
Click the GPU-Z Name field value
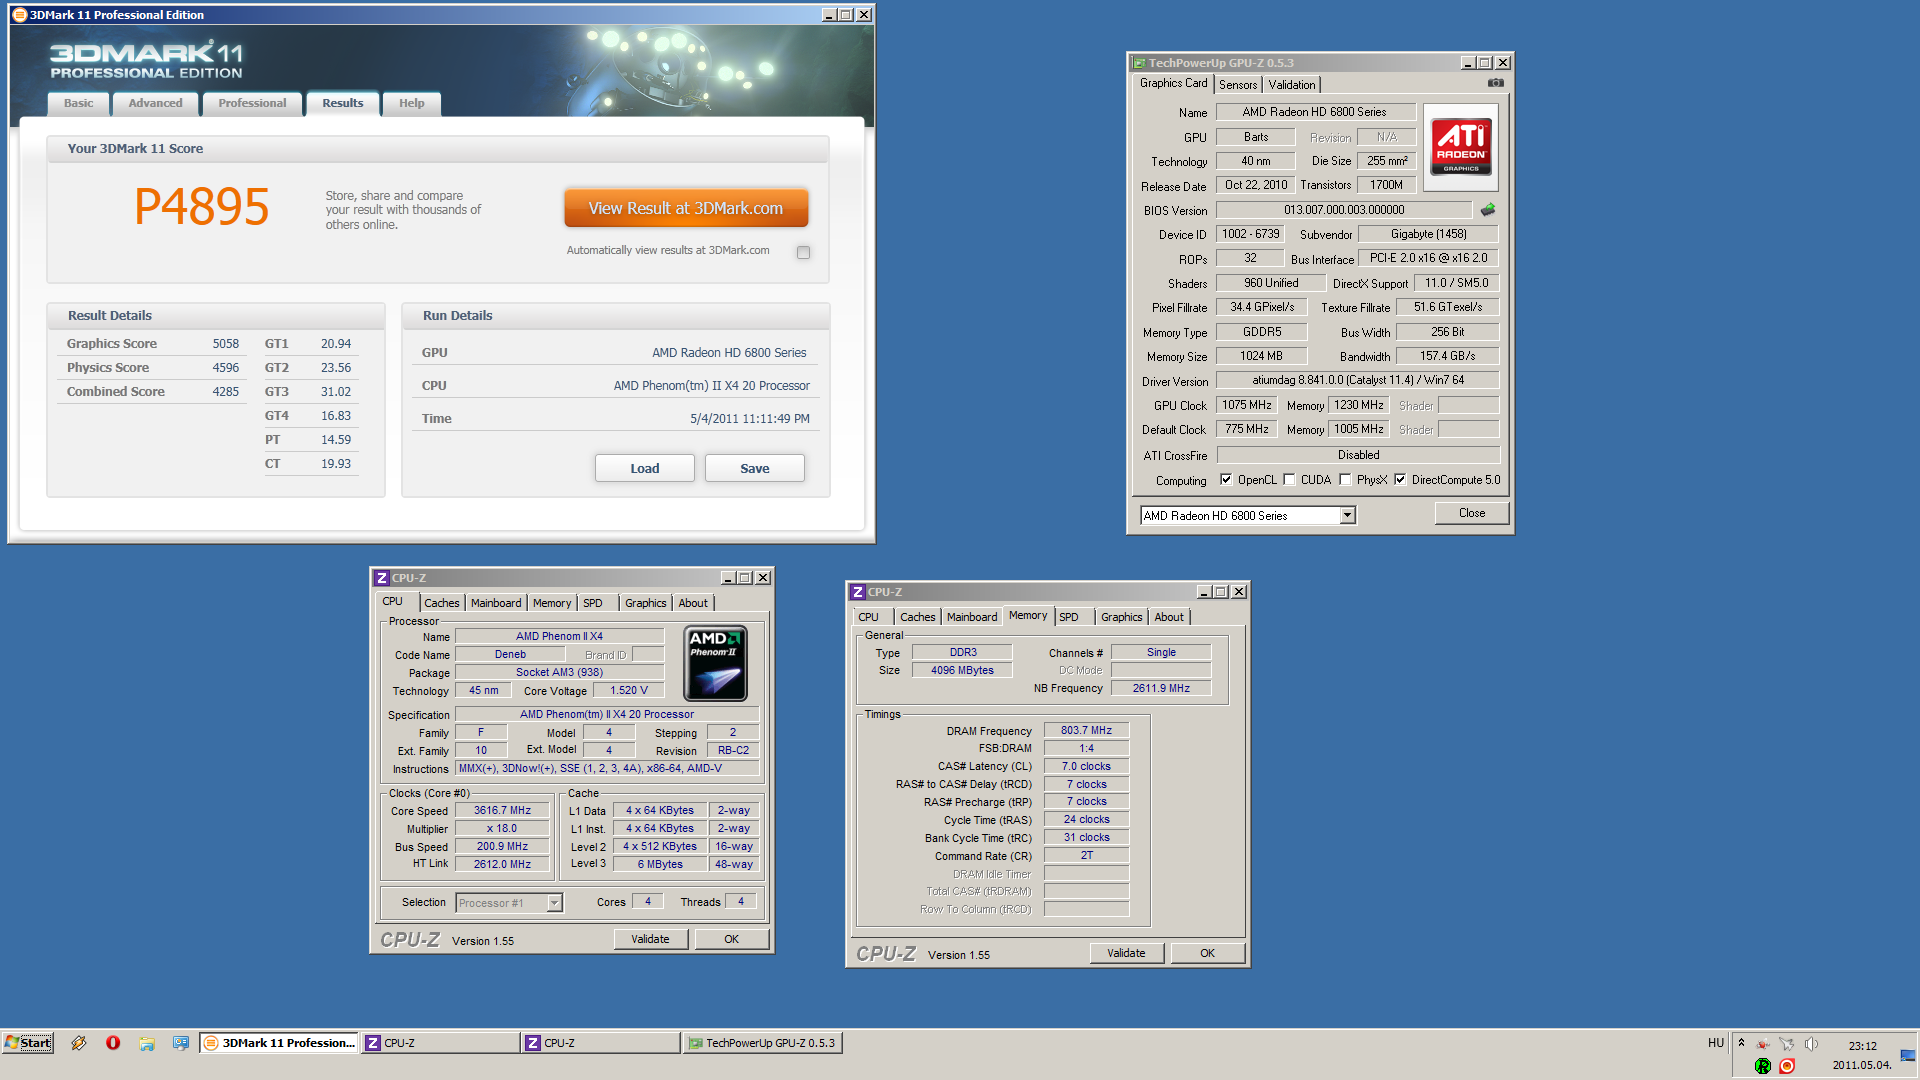coord(1315,112)
